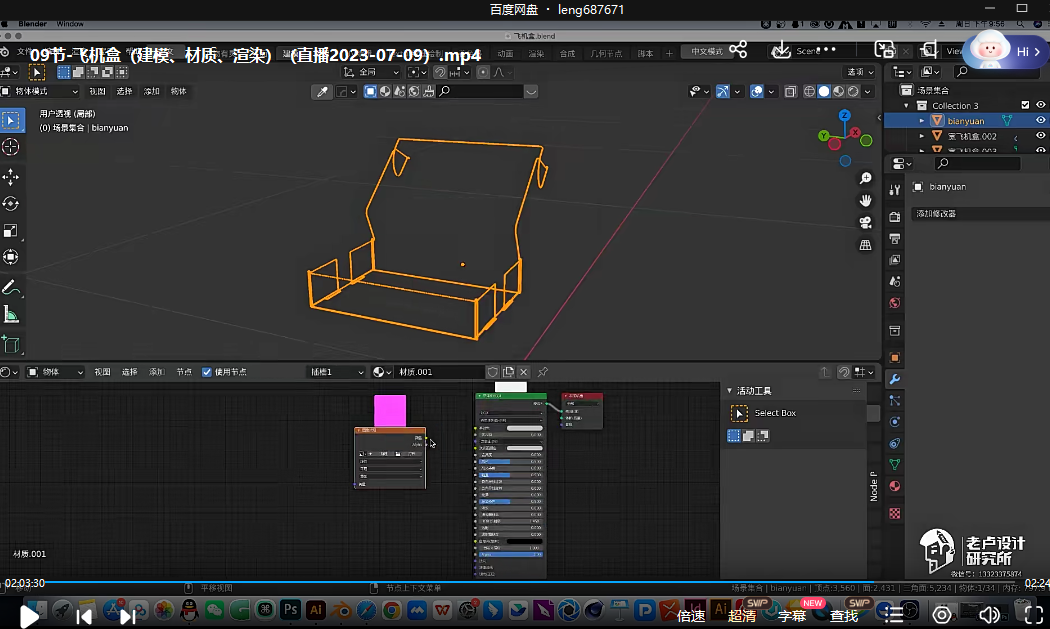Select the Rotate tool in viewport toolbar

[11, 204]
